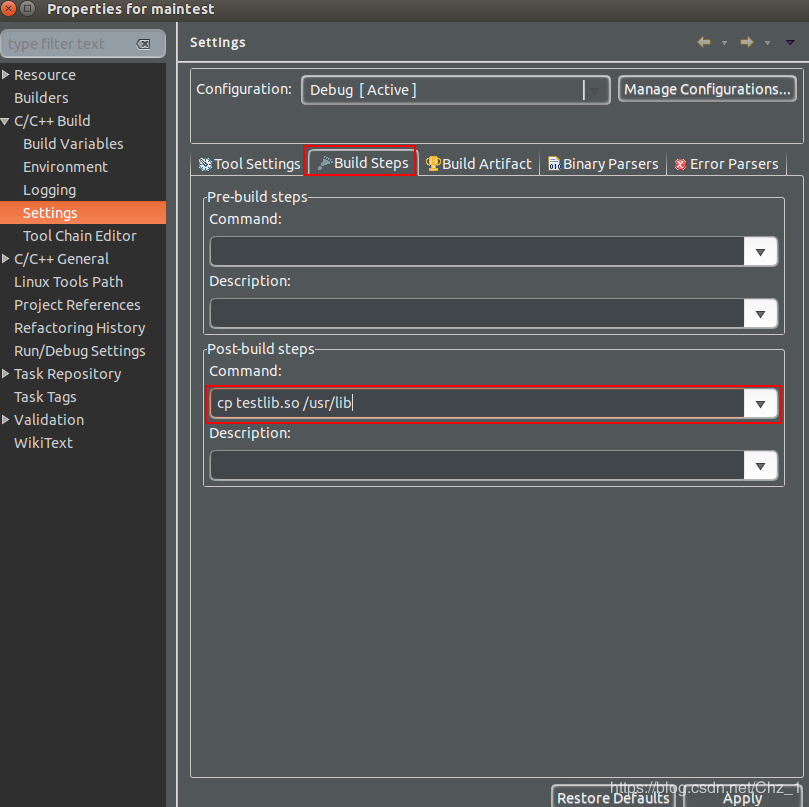Click the Build Artifact trophy icon
809x807 pixels.
coord(433,164)
